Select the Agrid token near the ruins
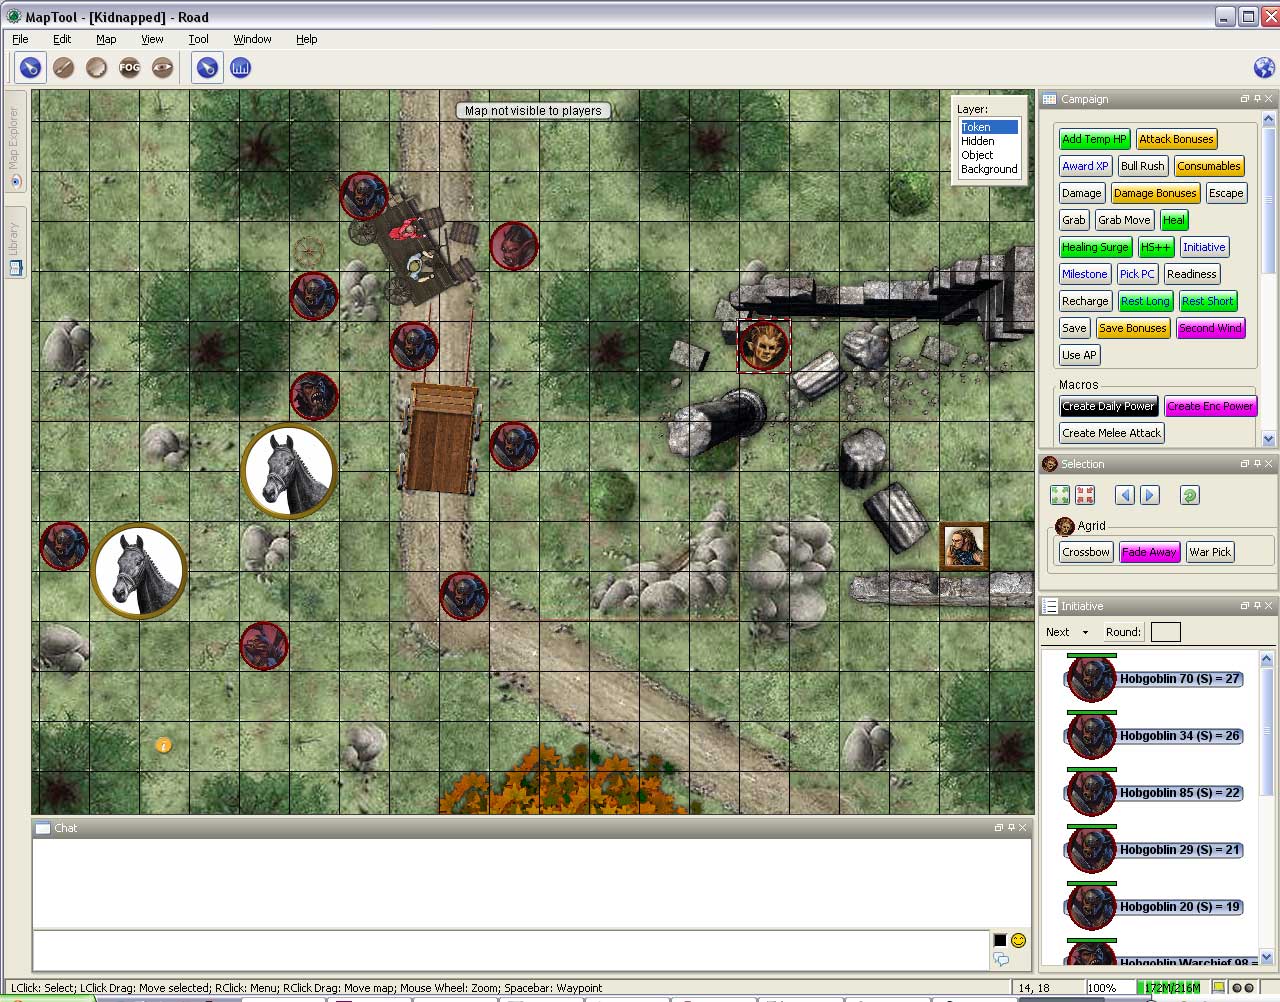The height and width of the screenshot is (1002, 1280). 764,346
